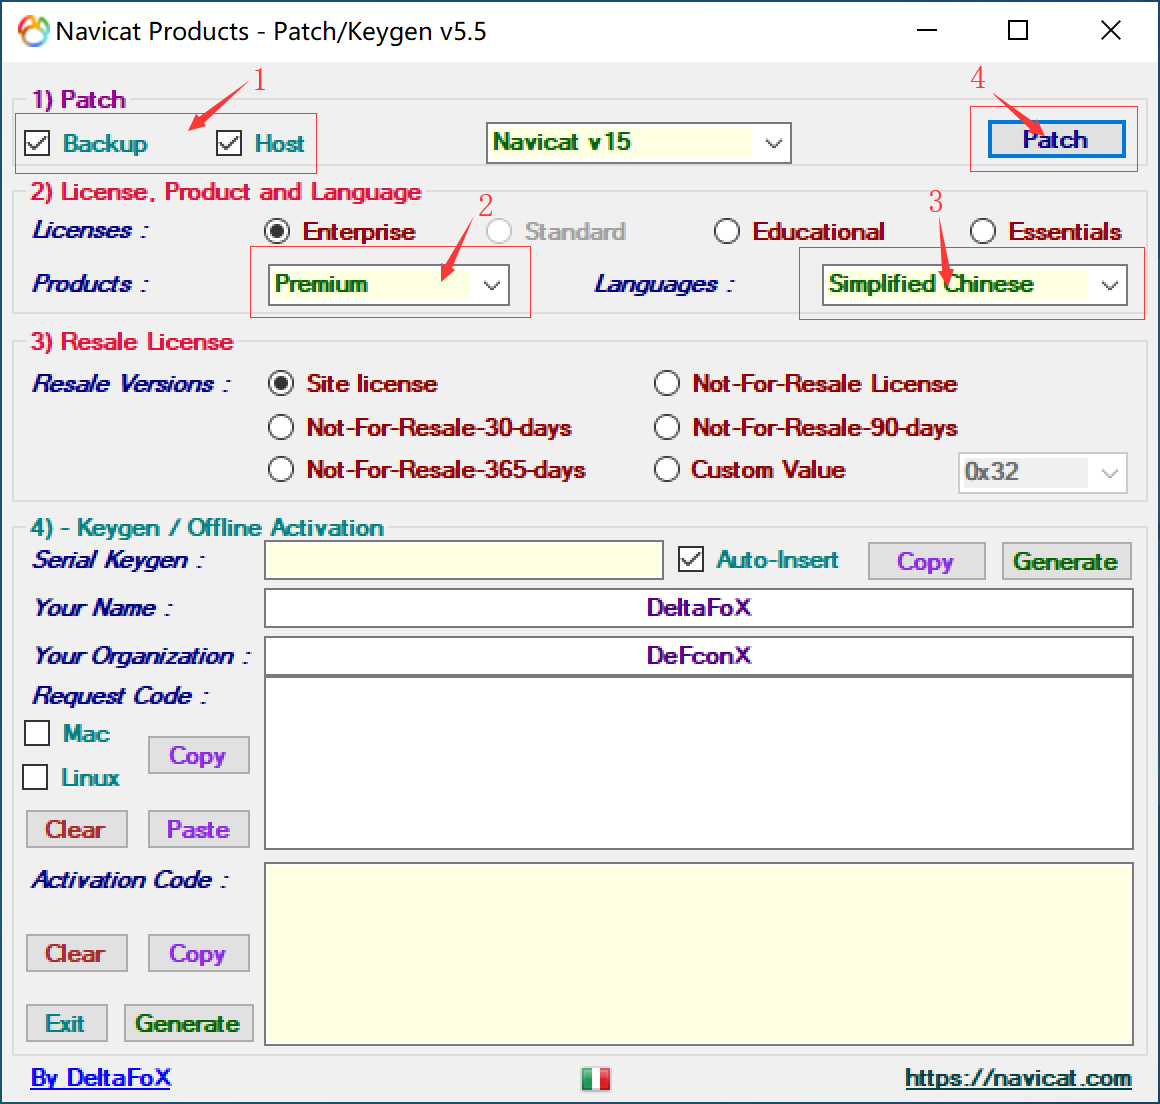Viewport: 1160px width, 1104px height.
Task: Open the Simplified Chinese language dropdown
Action: [x=1109, y=285]
